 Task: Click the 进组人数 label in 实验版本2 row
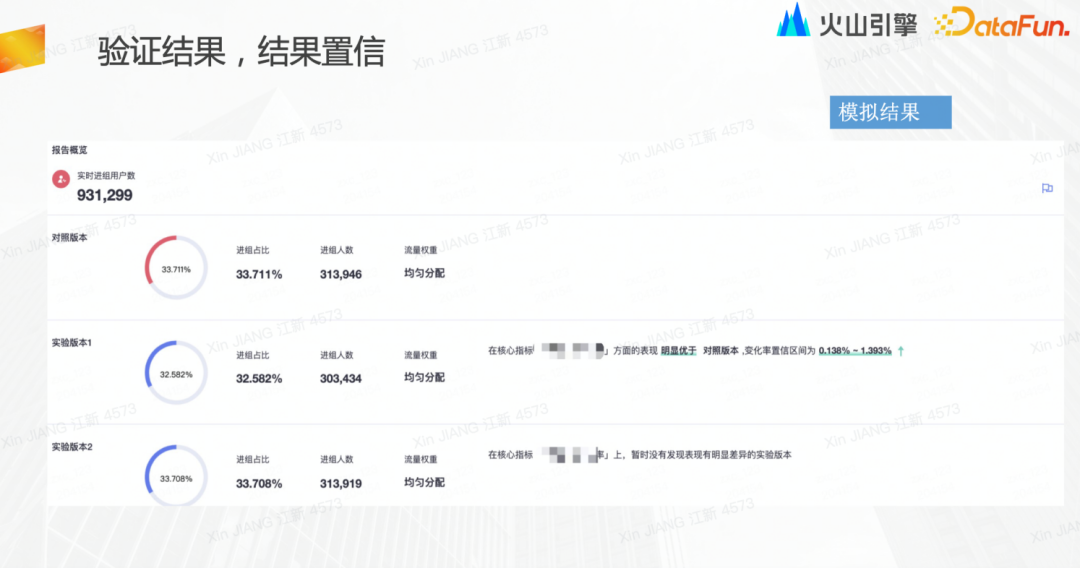[337, 459]
